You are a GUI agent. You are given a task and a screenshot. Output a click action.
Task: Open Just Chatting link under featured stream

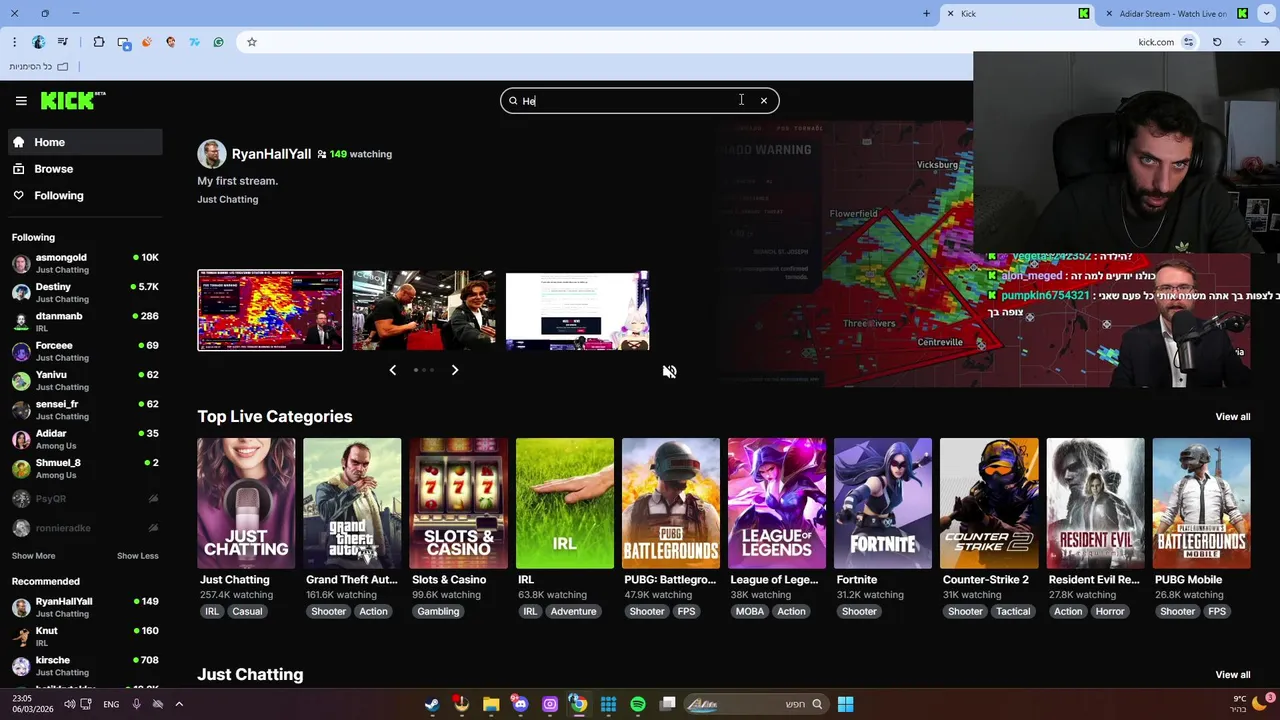coord(228,199)
